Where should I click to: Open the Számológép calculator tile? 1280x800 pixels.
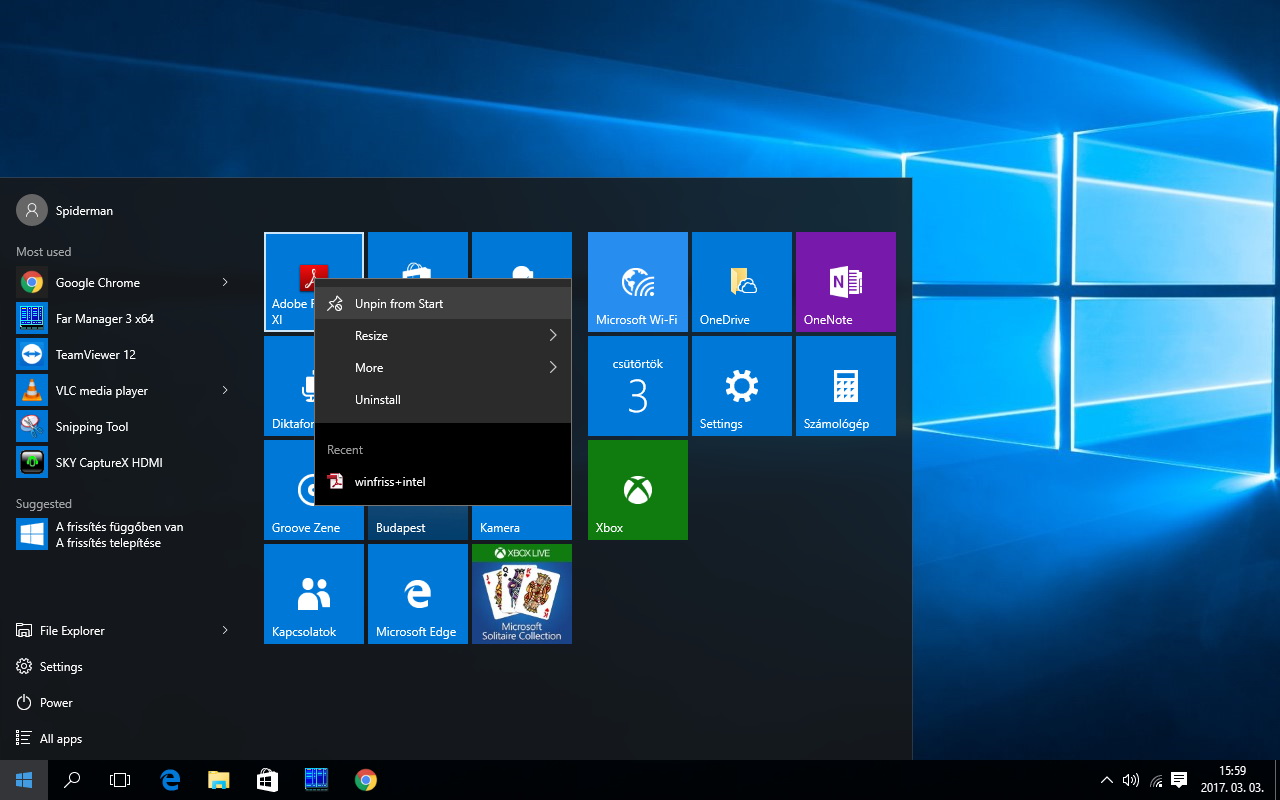845,386
